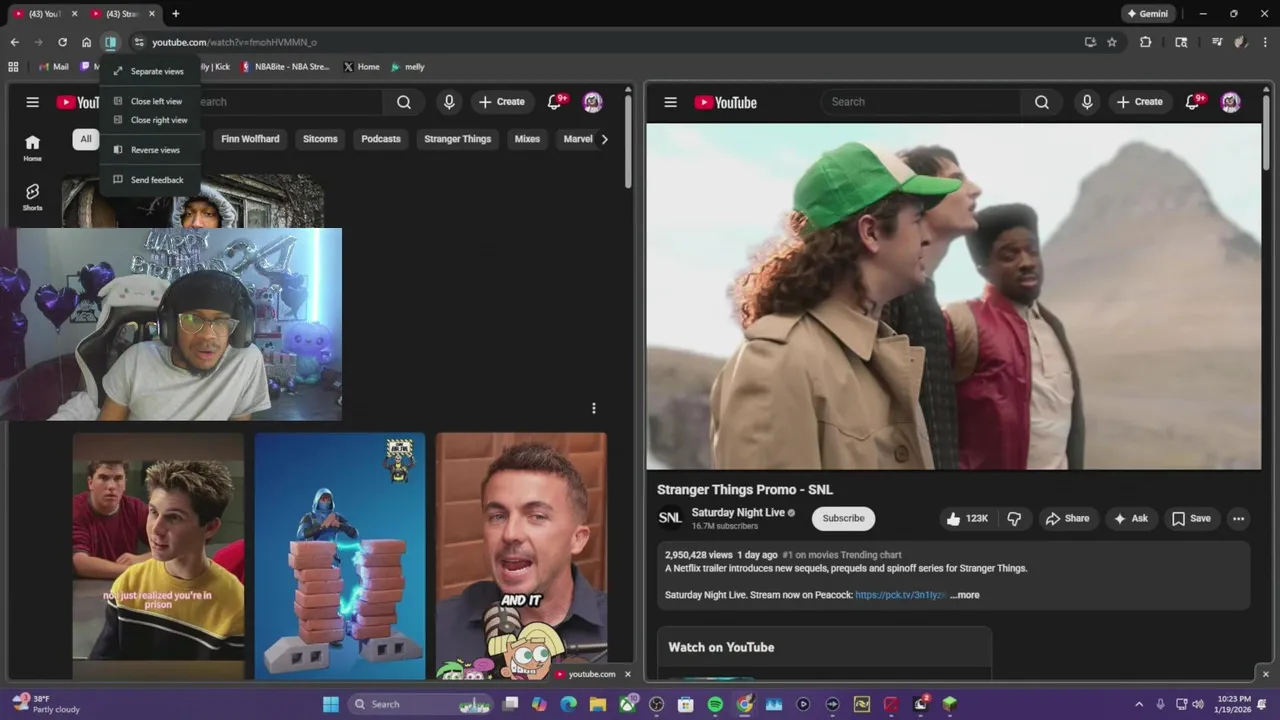This screenshot has width=1280, height=720.
Task: Click the Ask button under the video
Action: click(1131, 518)
